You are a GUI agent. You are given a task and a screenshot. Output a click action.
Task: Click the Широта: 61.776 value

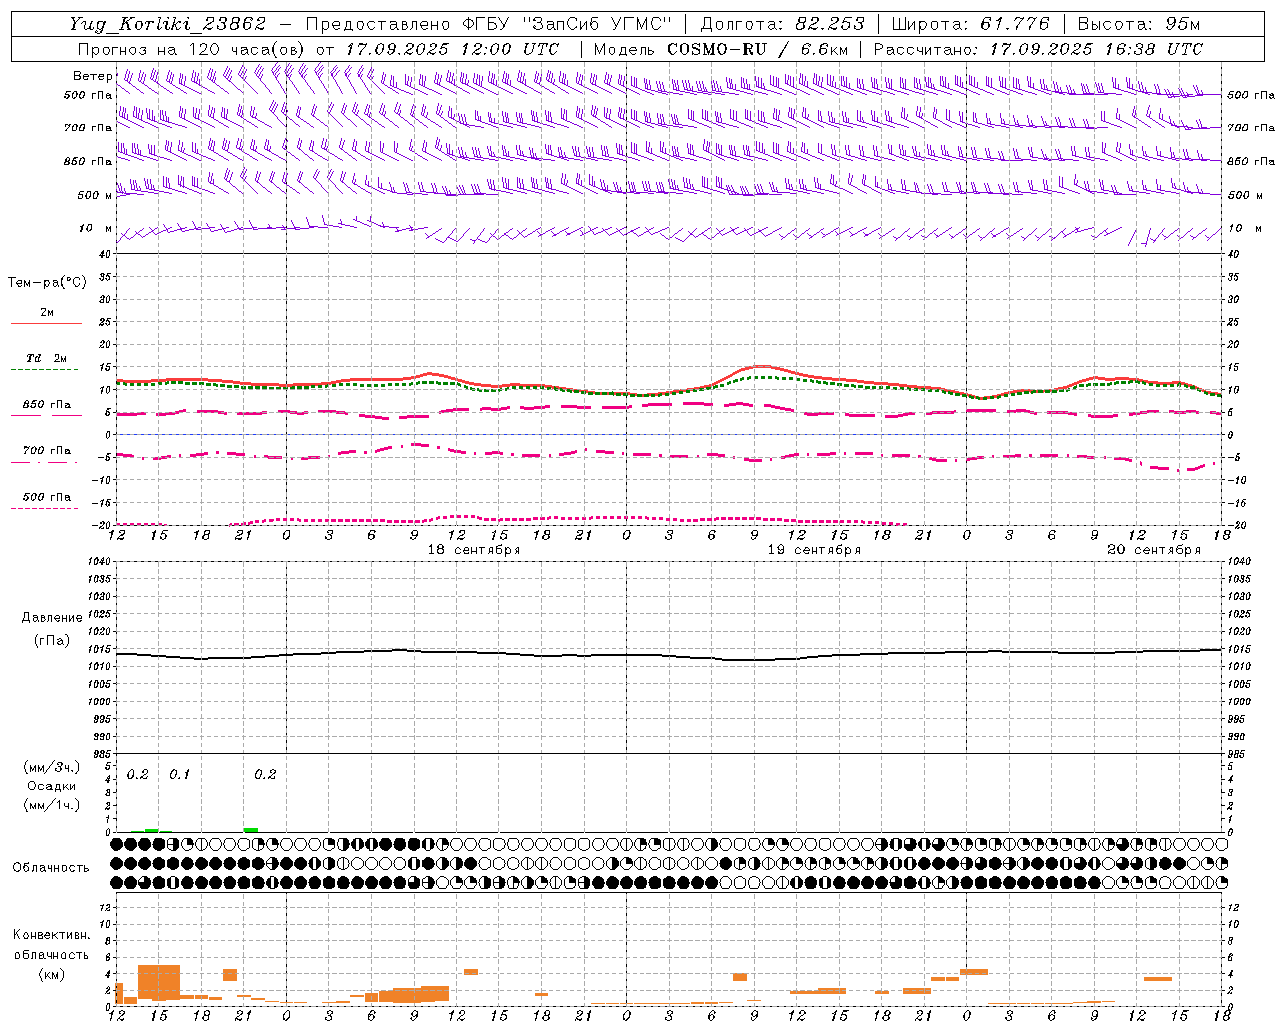click(x=970, y=24)
